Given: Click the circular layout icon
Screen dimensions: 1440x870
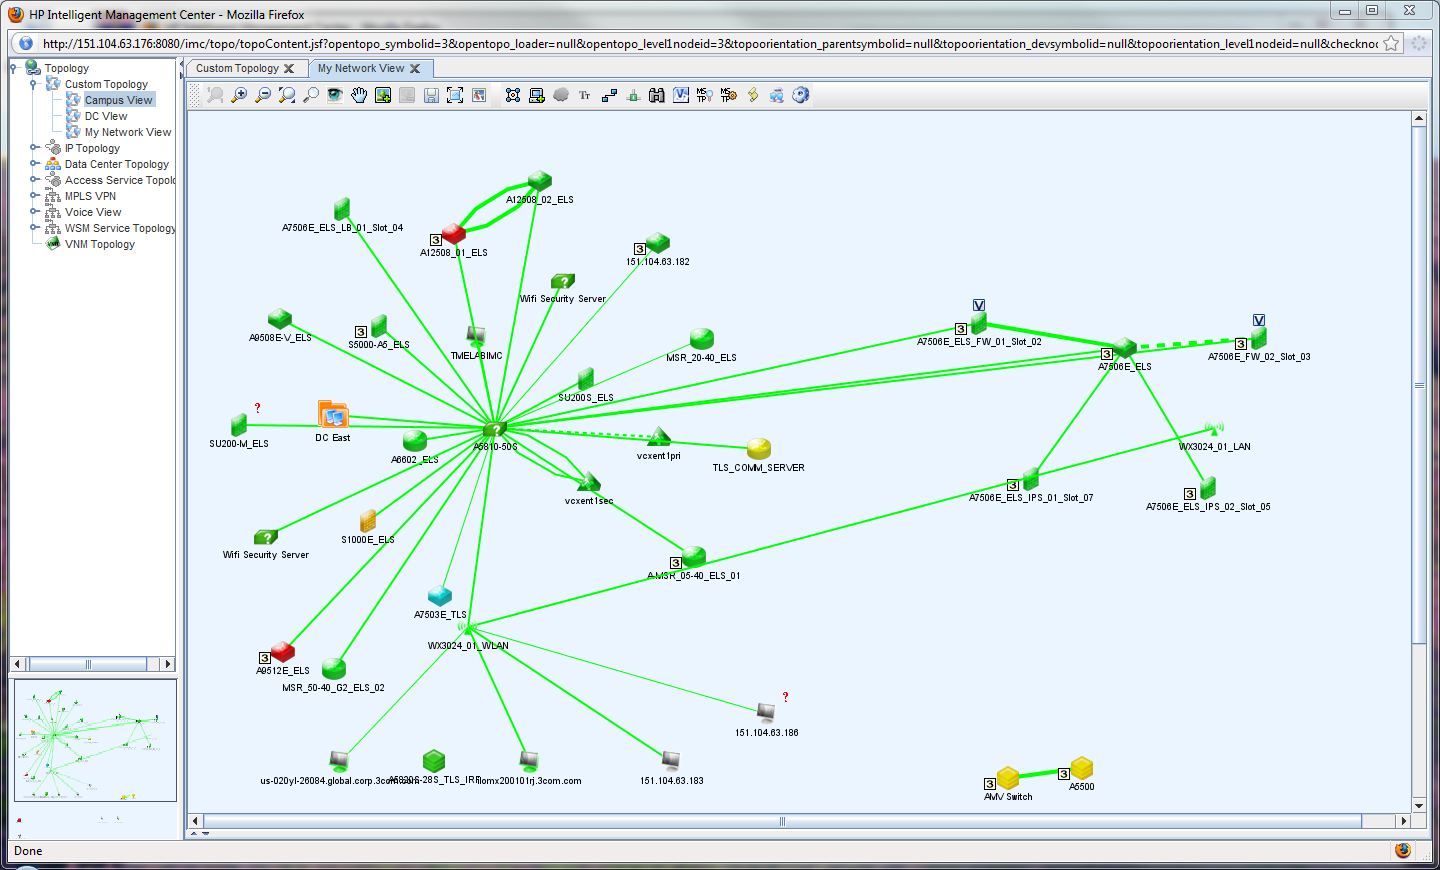Looking at the screenshot, I should pos(513,95).
